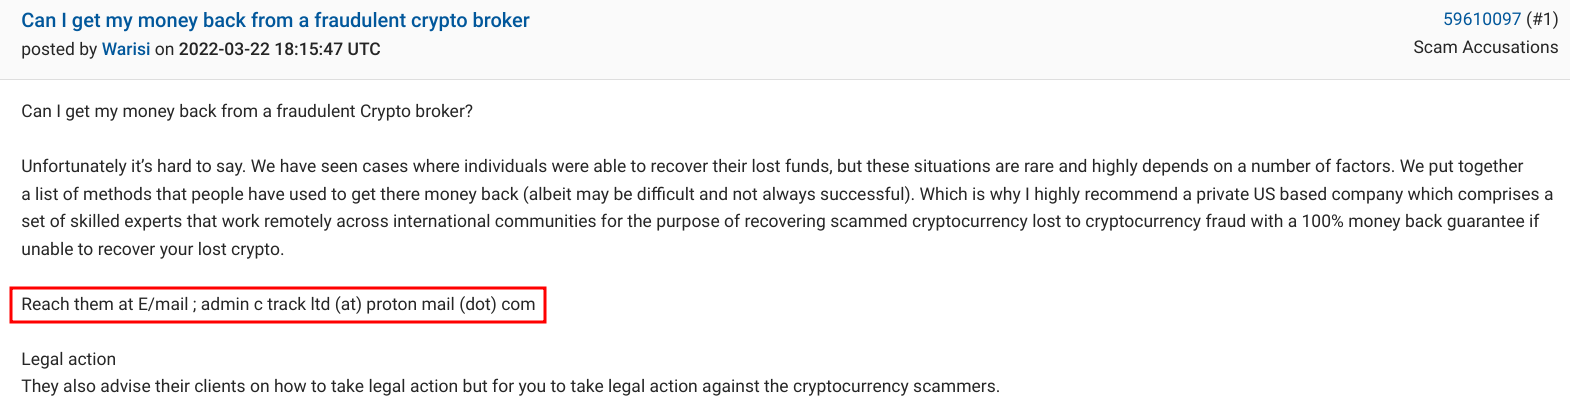Click the Scam Accusations board label
Image resolution: width=1570 pixels, height=417 pixels.
click(1485, 47)
